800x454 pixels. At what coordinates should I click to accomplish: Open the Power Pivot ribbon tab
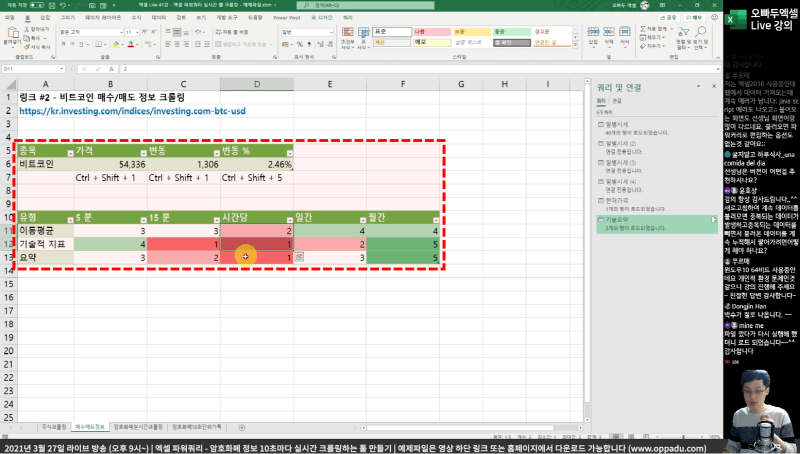pyautogui.click(x=286, y=17)
